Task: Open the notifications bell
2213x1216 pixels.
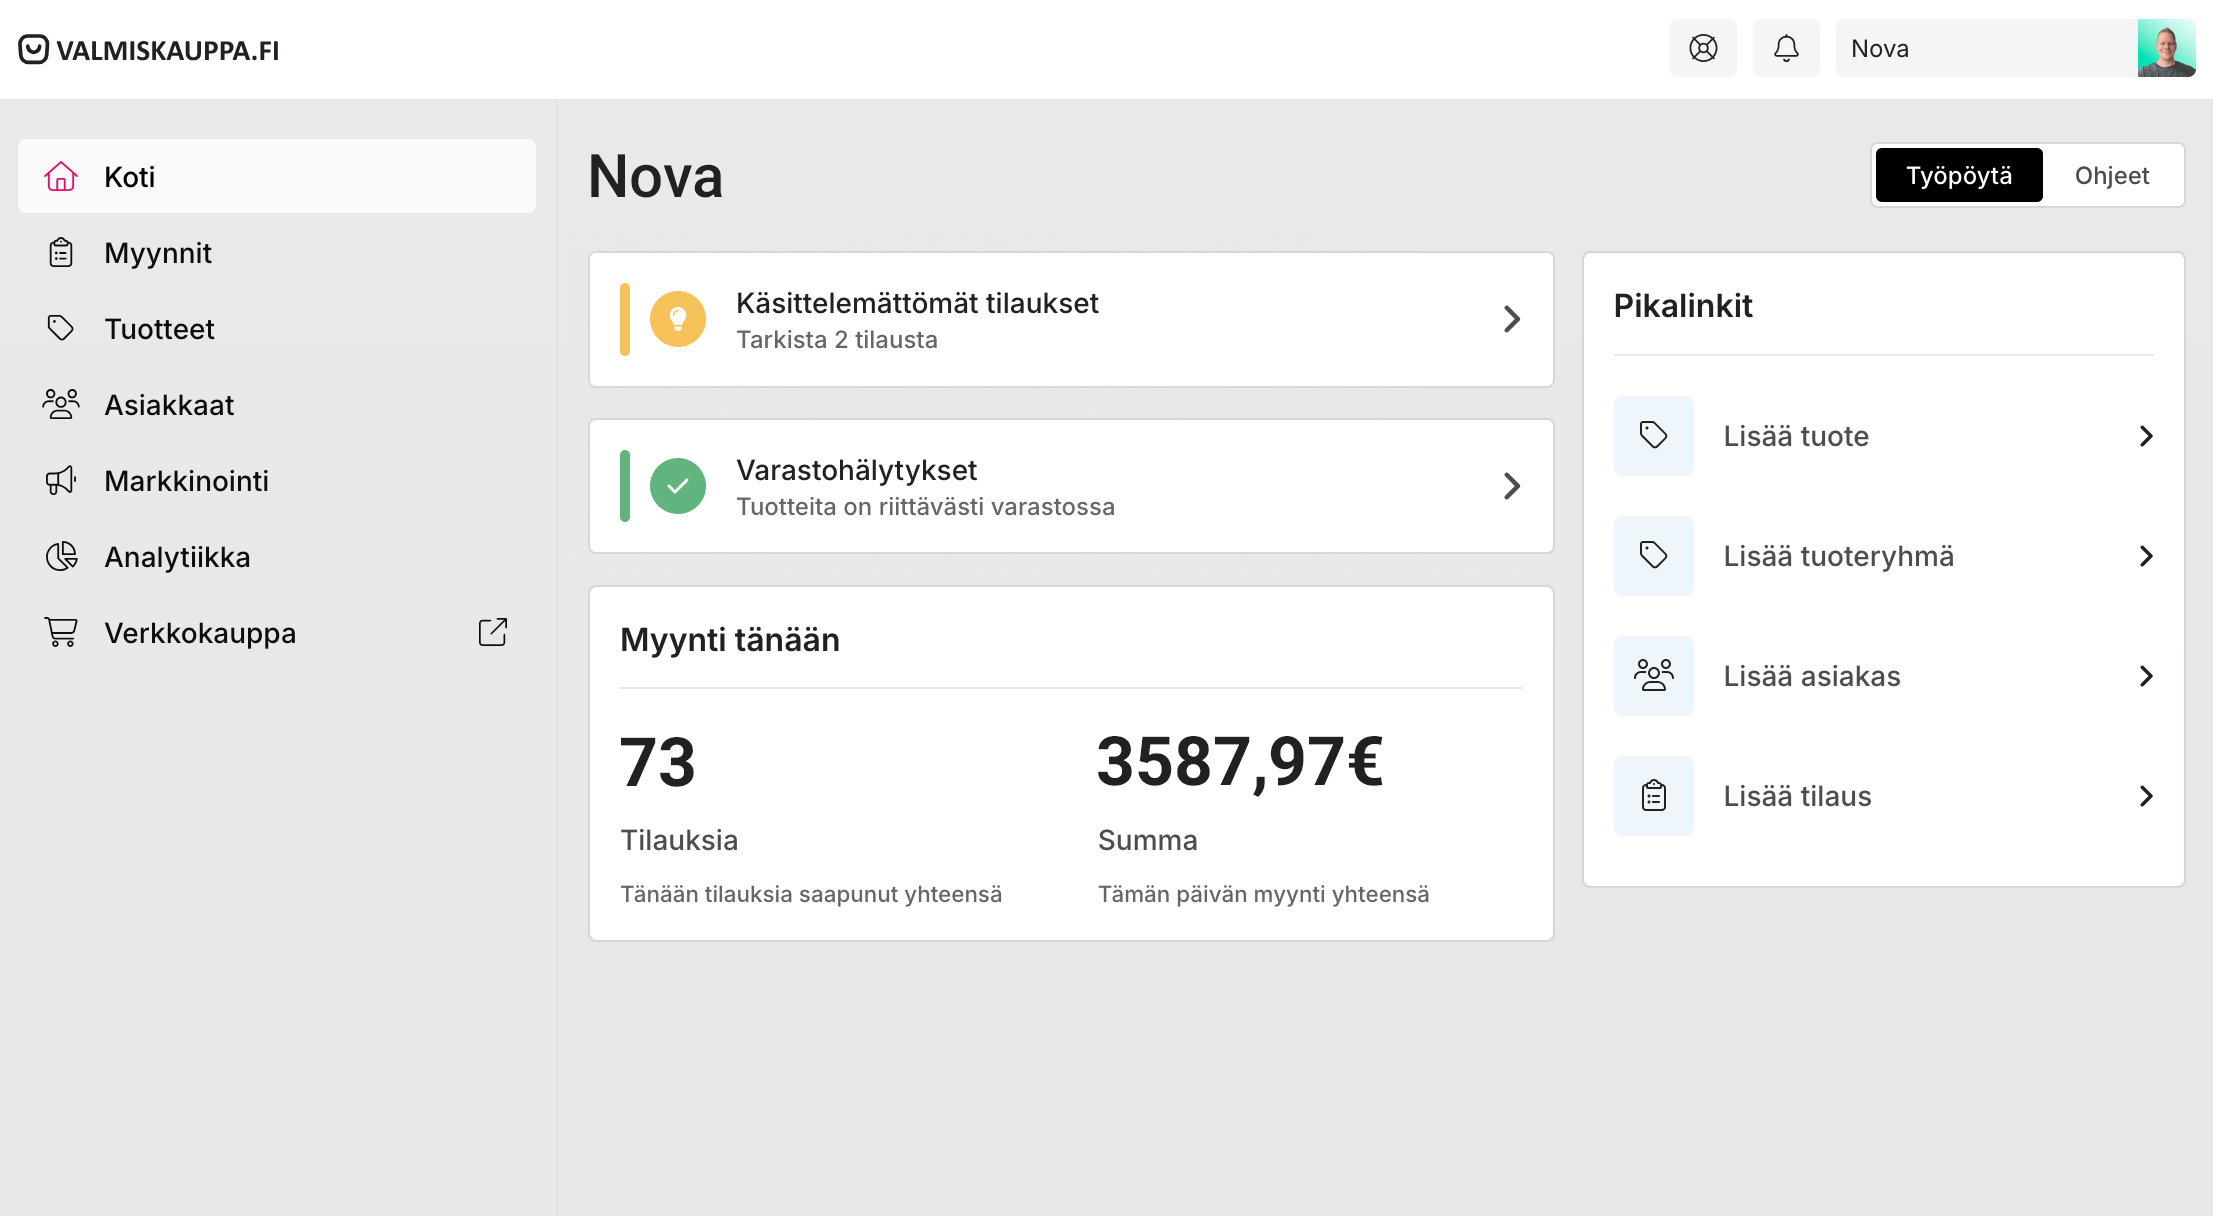Action: (x=1786, y=48)
